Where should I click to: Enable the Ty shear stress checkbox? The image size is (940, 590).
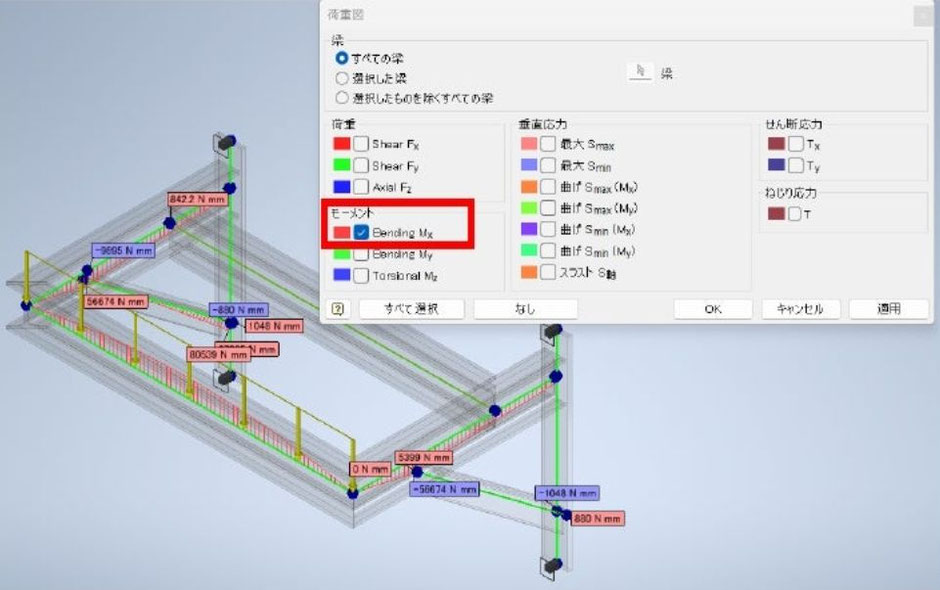(x=796, y=165)
